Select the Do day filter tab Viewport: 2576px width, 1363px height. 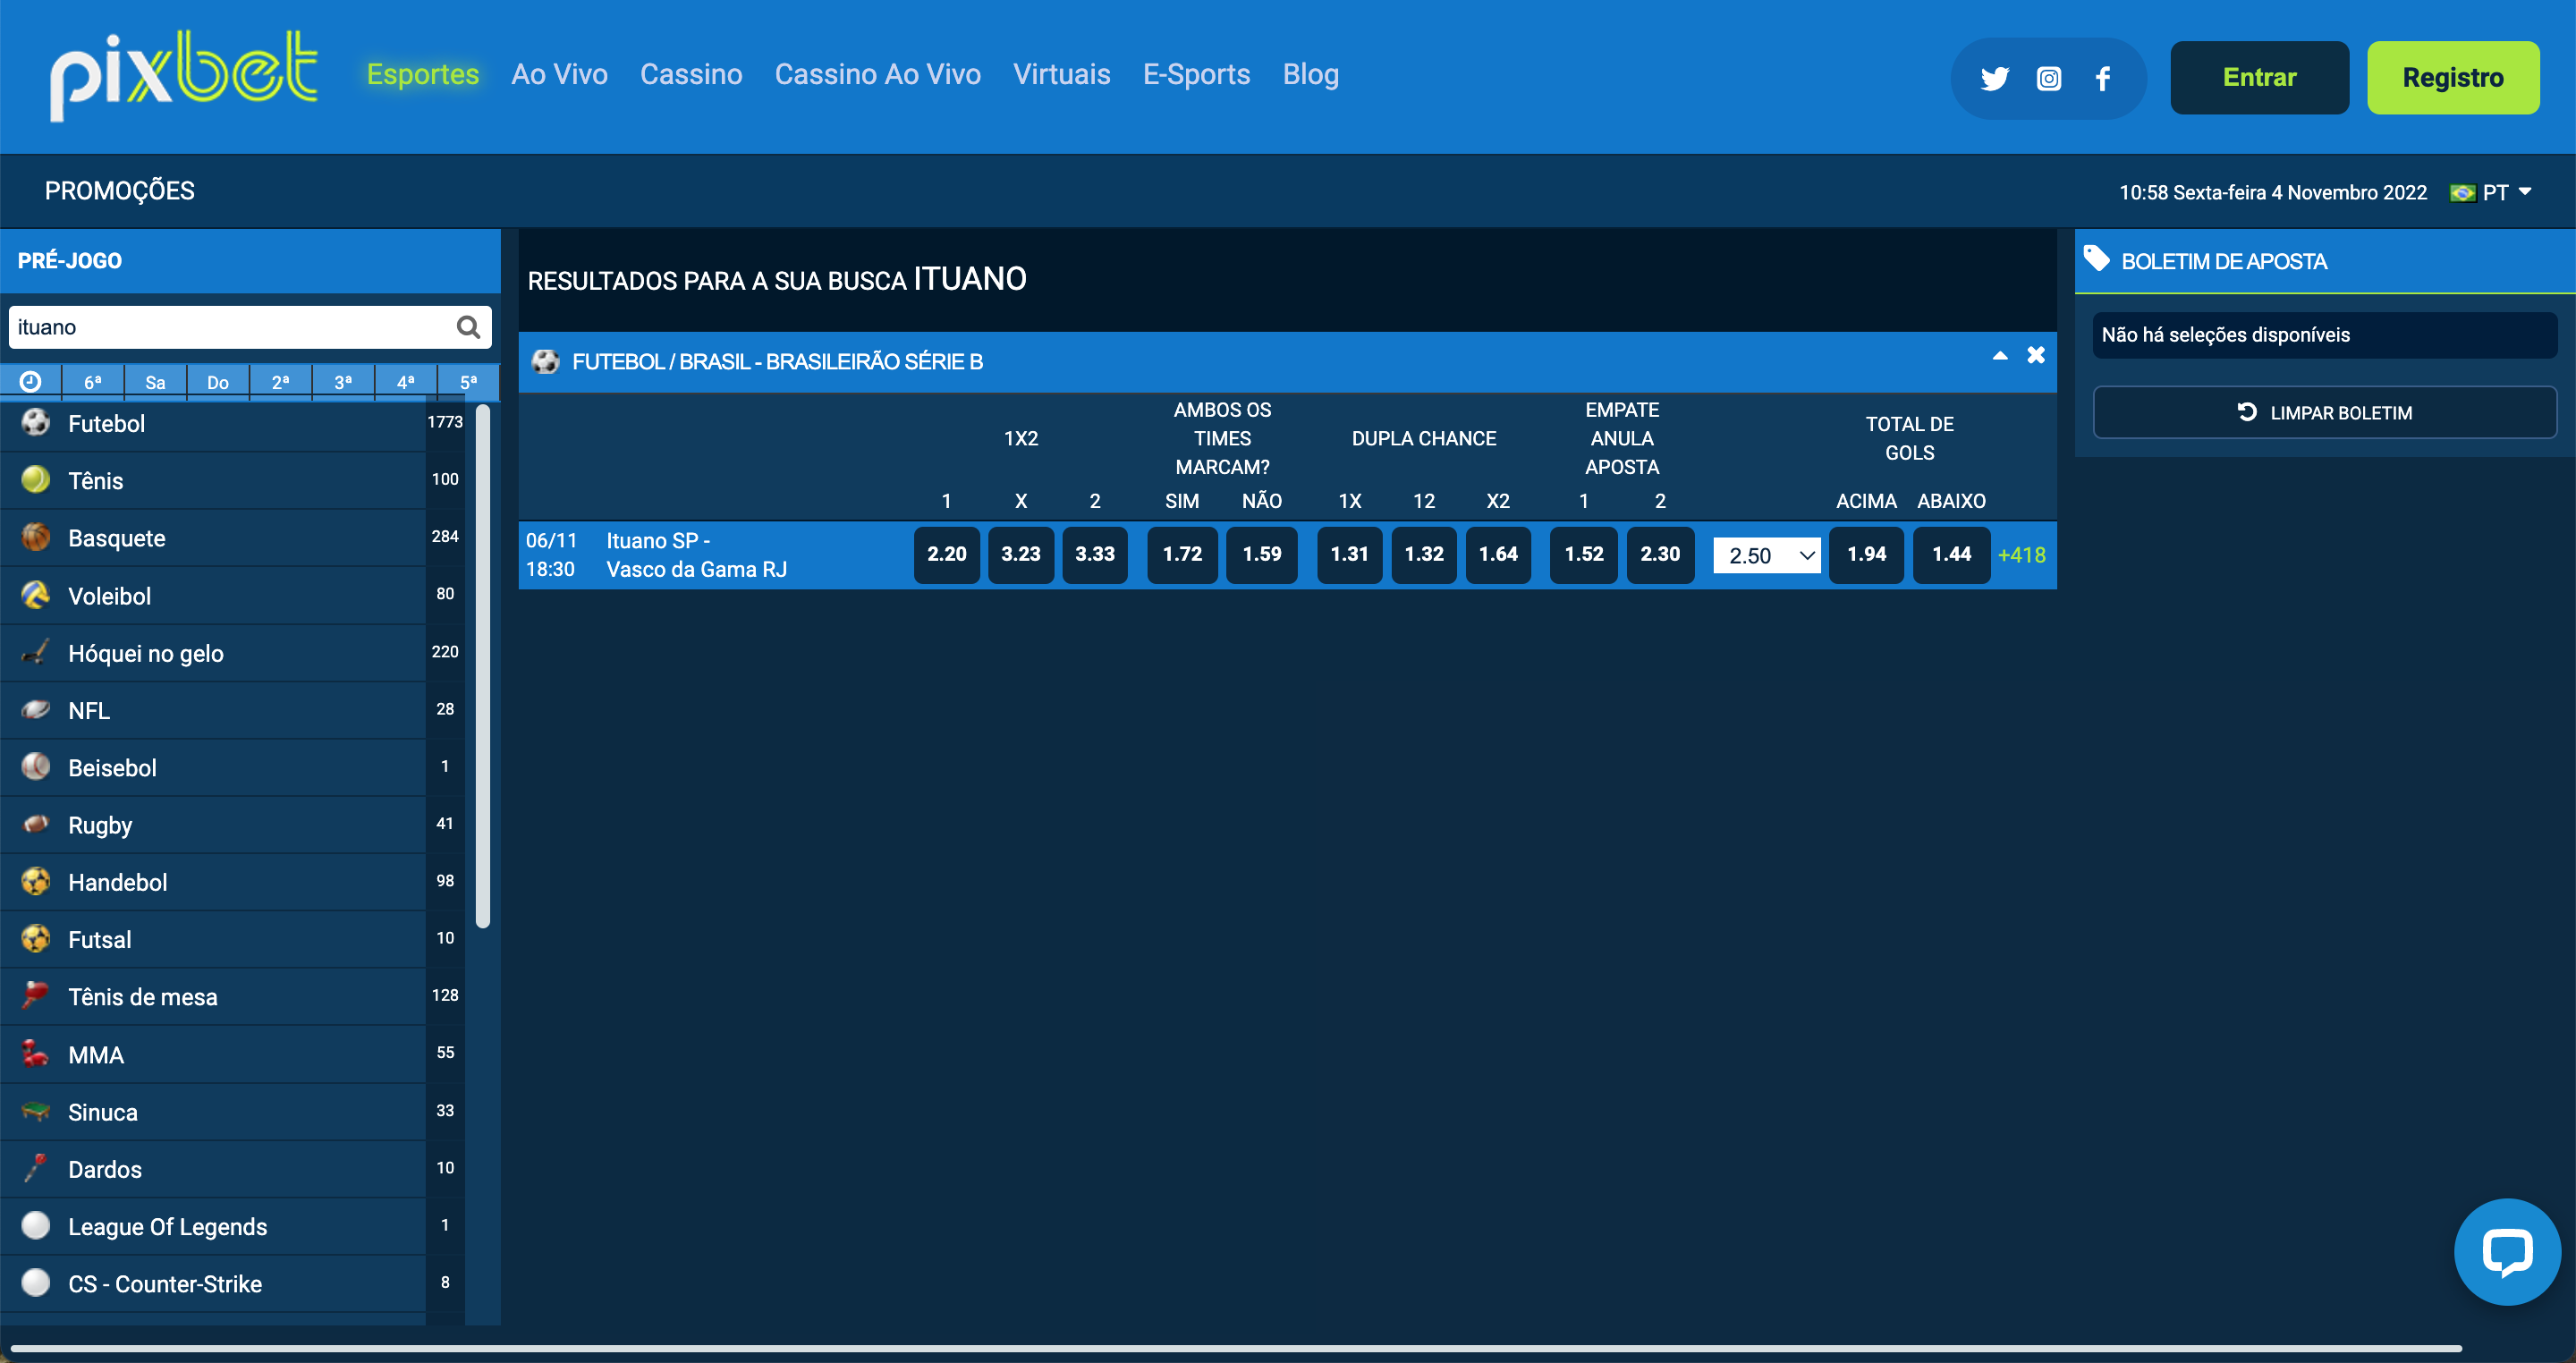pos(217,382)
